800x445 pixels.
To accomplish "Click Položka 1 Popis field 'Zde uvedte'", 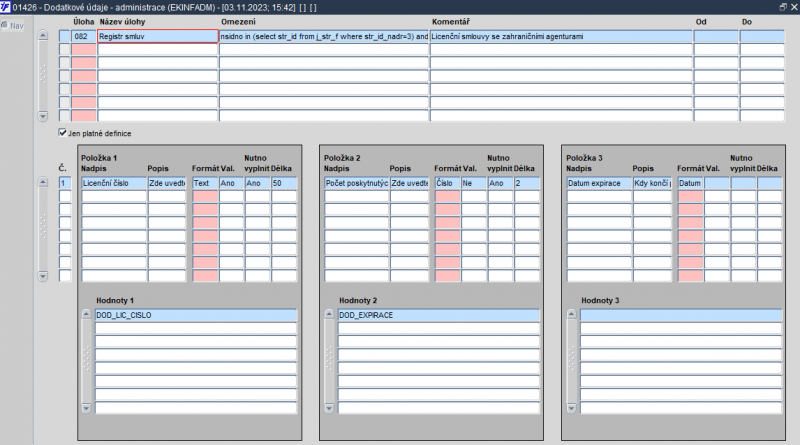I will click(x=167, y=183).
